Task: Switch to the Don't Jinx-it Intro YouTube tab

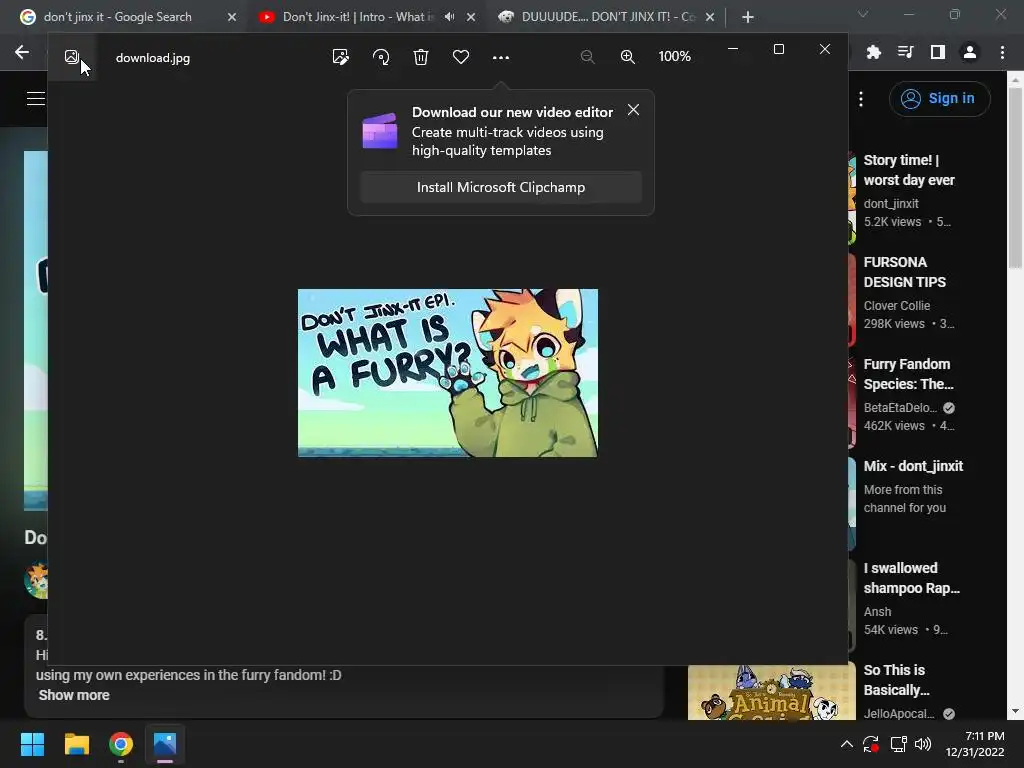Action: point(358,17)
